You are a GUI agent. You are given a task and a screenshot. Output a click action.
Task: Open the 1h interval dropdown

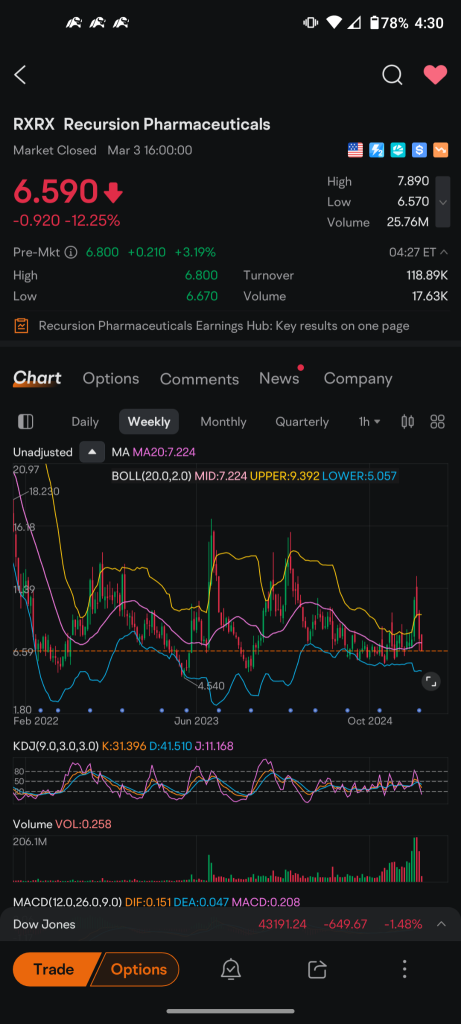coord(370,422)
